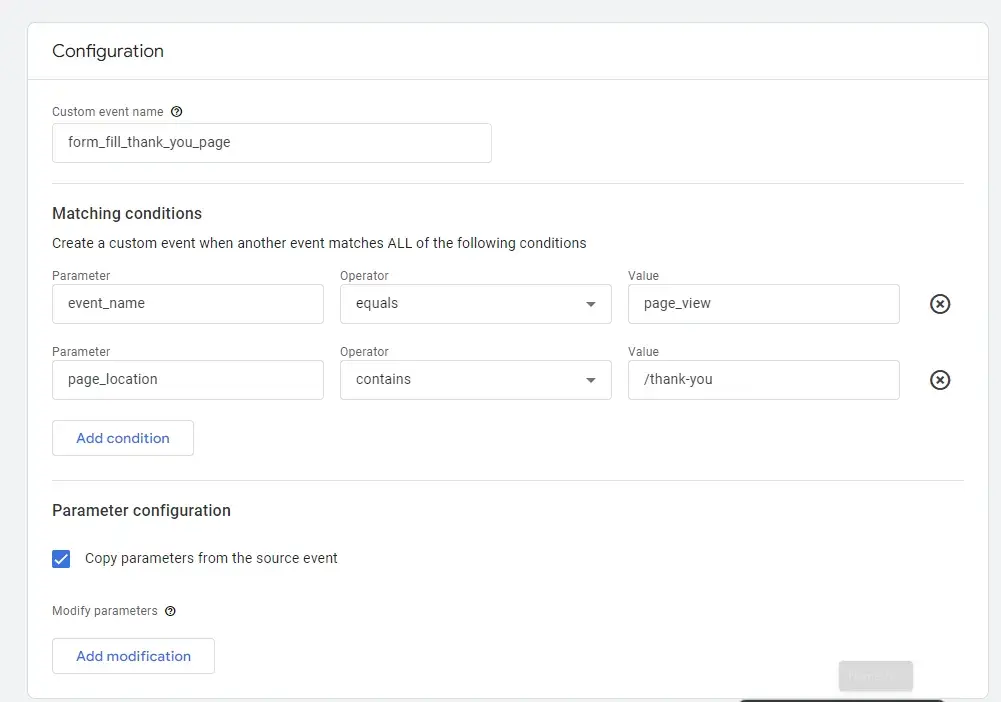Click help icon next to Modify parameters
Screen dimensions: 1001x702
(170, 611)
